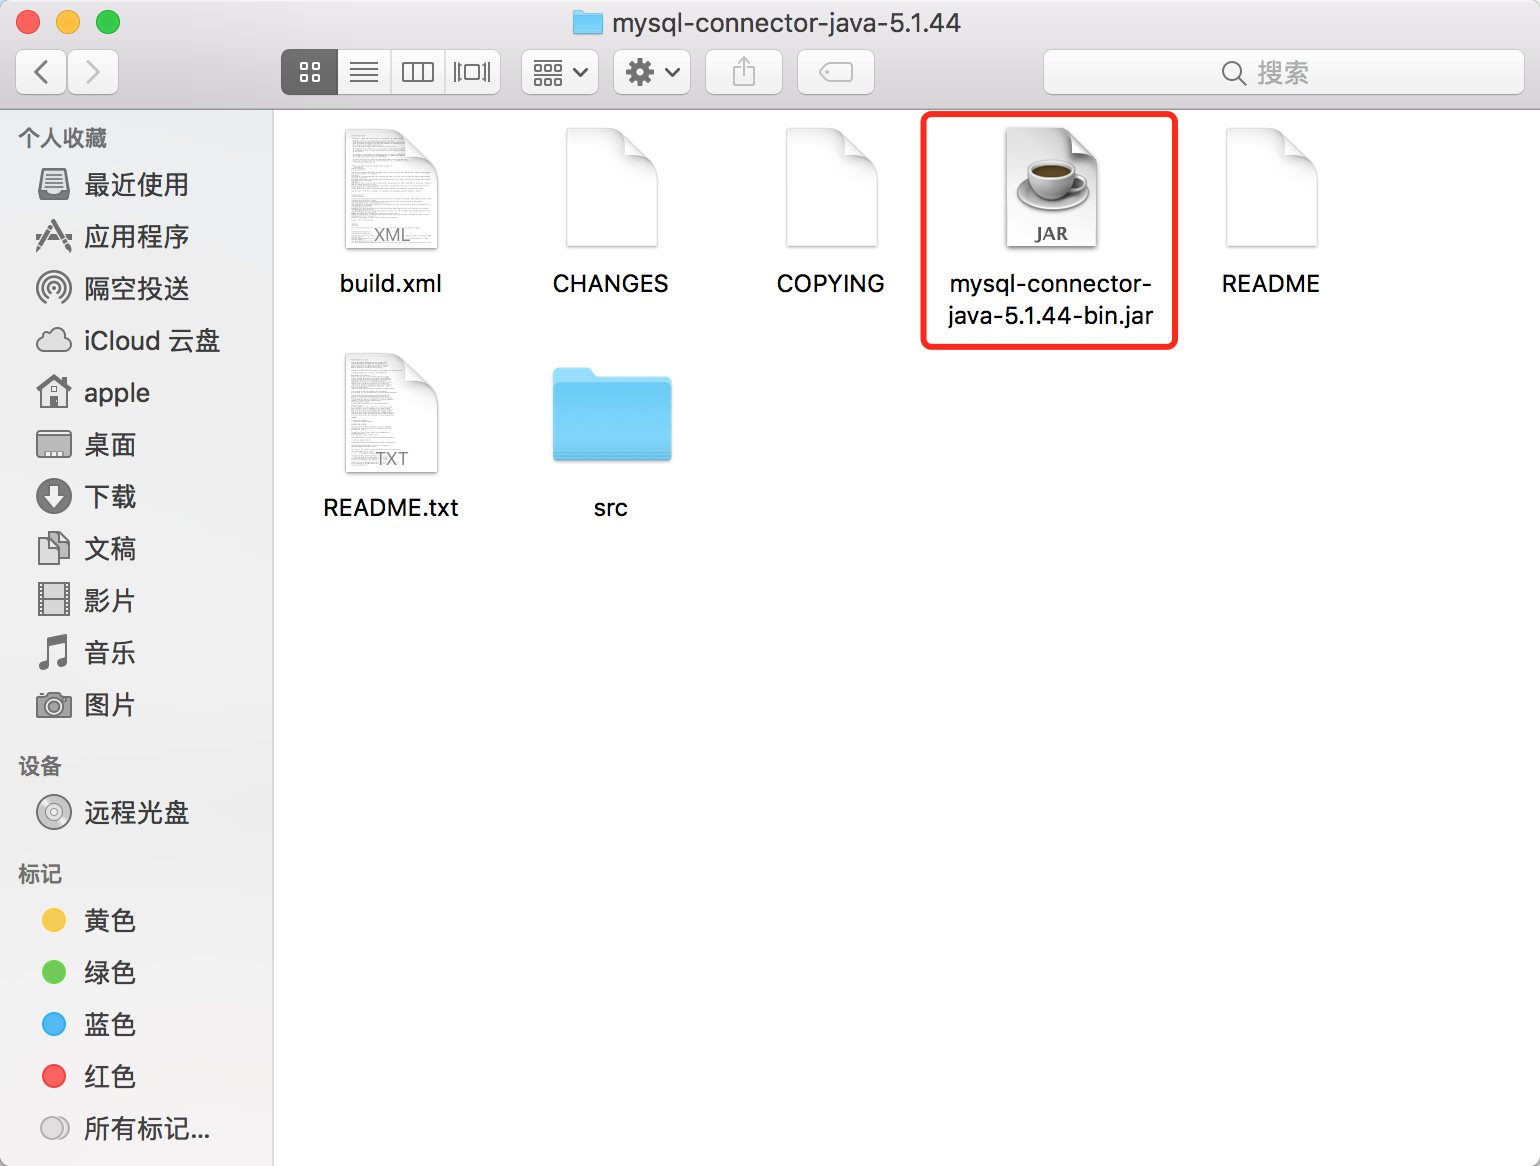Screen dimensions: 1540x1166
Task: Go forward with the forward arrow
Action: [93, 72]
